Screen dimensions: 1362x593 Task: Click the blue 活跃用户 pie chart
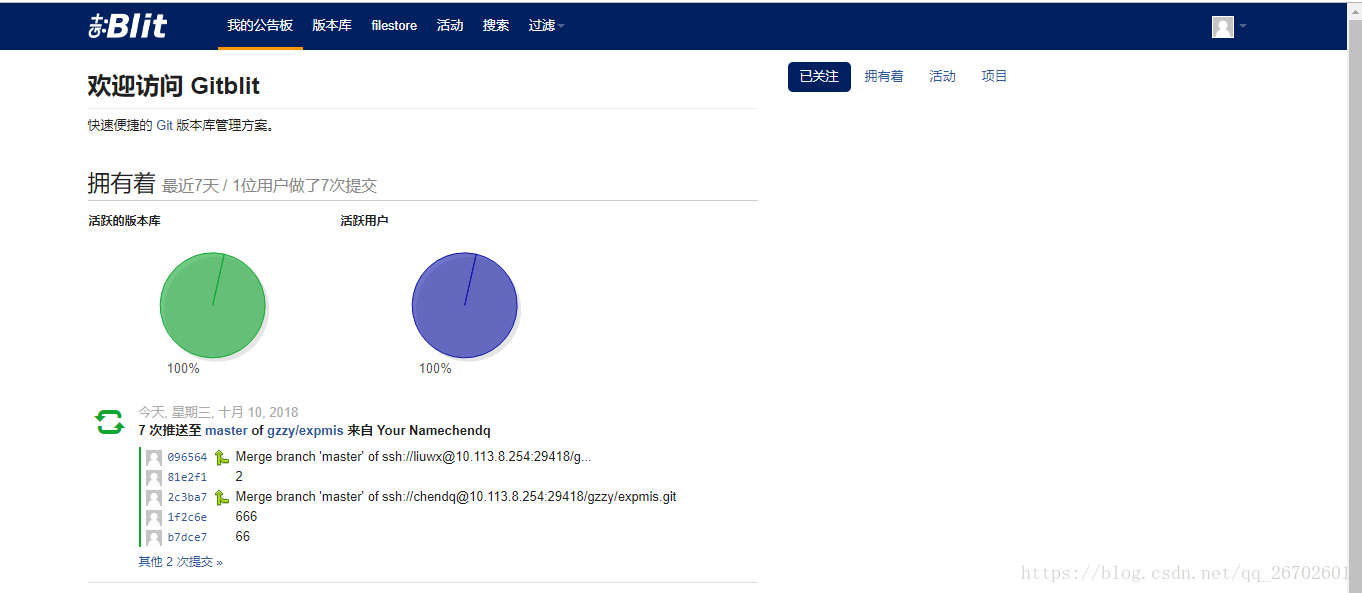click(465, 305)
